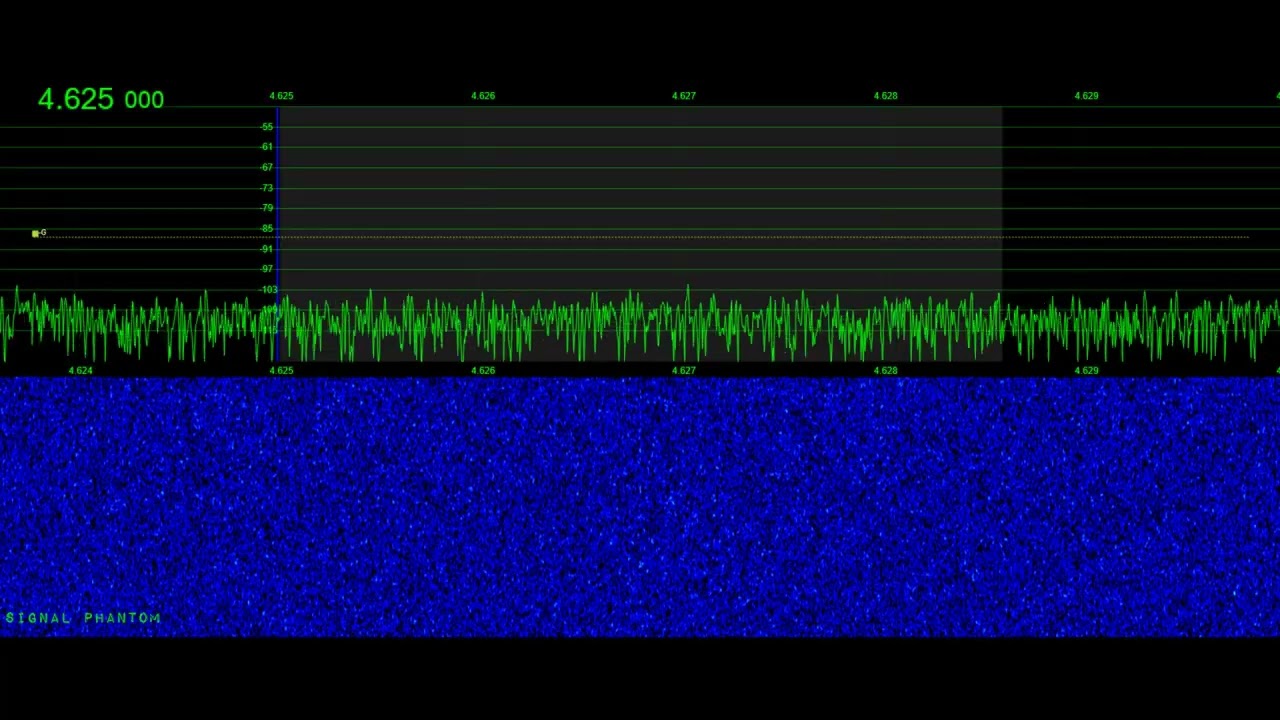Click the -67 dB level label
The width and height of the screenshot is (1280, 720).
(267, 168)
